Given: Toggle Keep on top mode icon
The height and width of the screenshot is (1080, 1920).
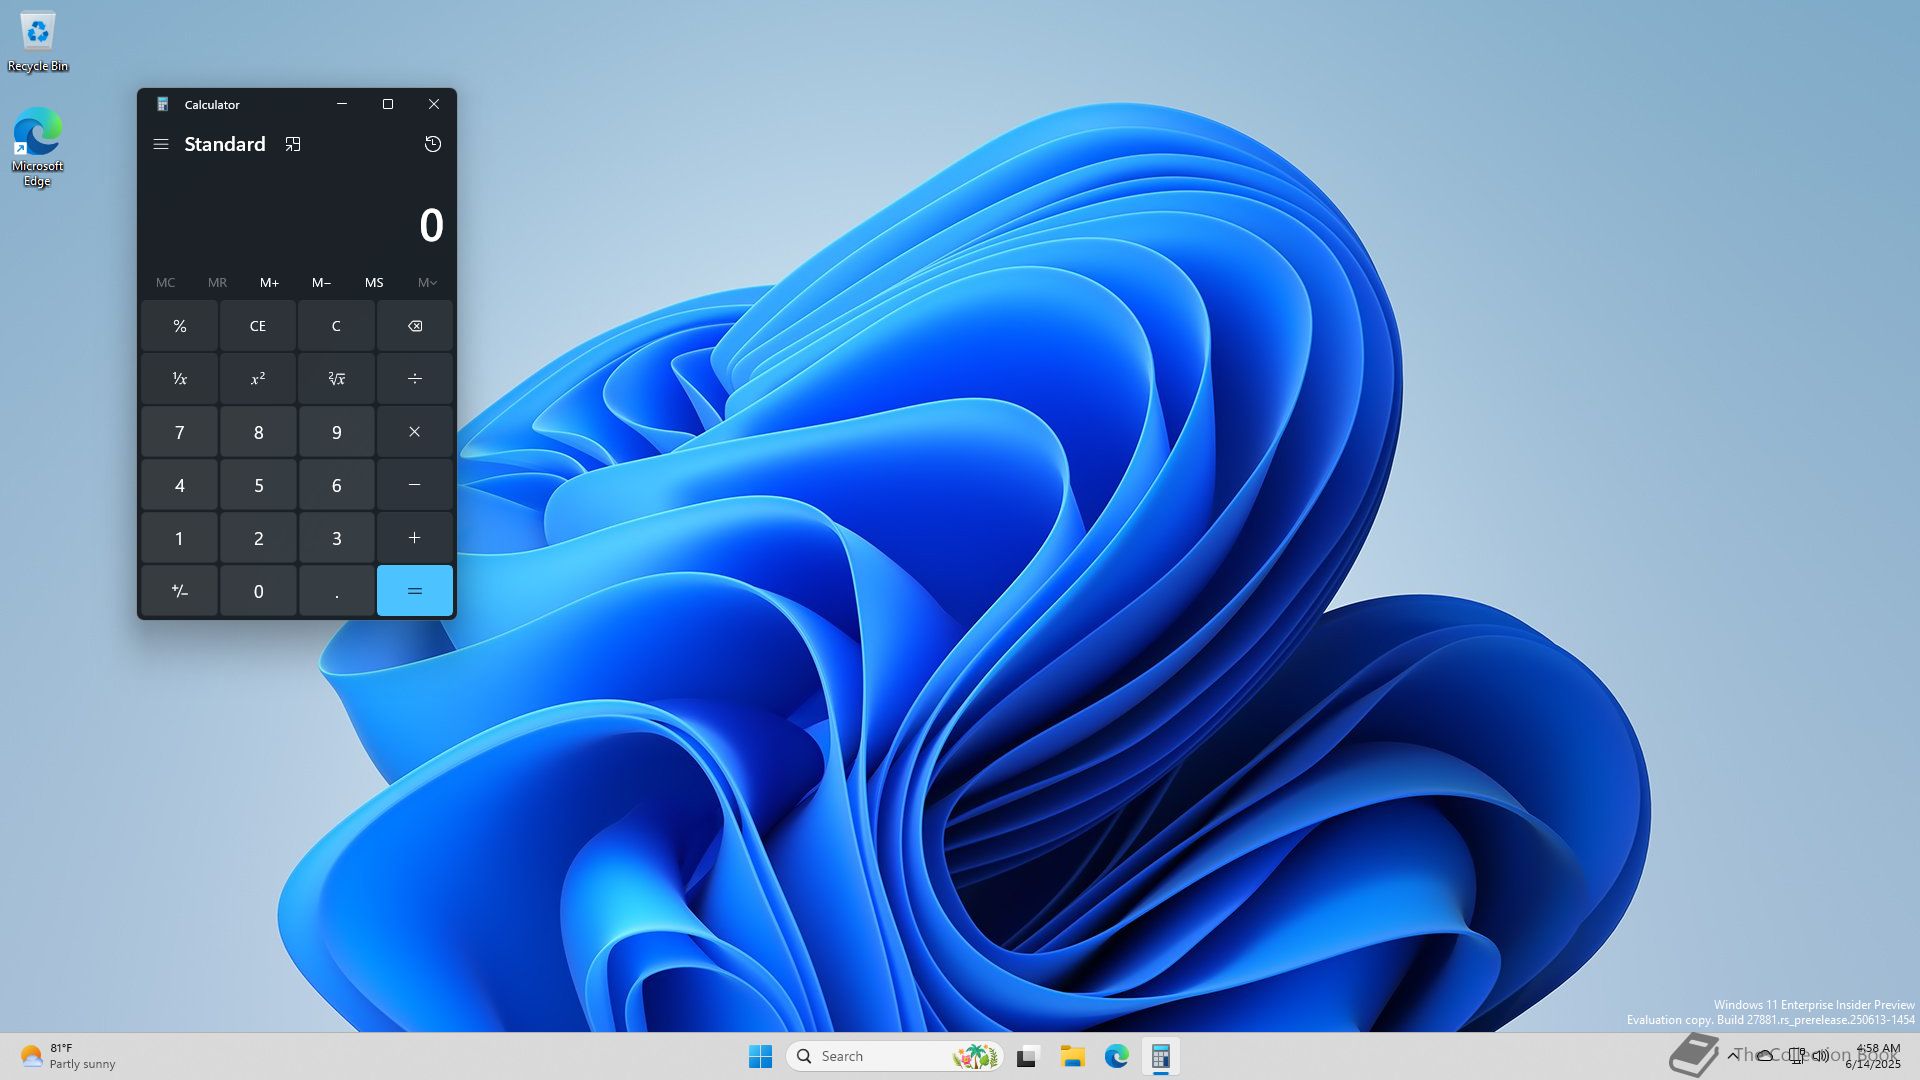Looking at the screenshot, I should click(293, 144).
